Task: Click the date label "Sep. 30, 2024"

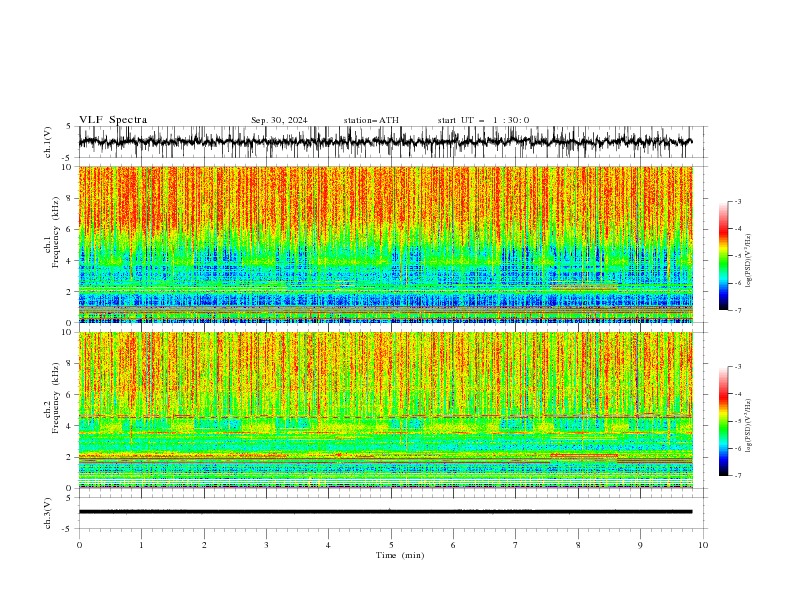Action: (279, 120)
